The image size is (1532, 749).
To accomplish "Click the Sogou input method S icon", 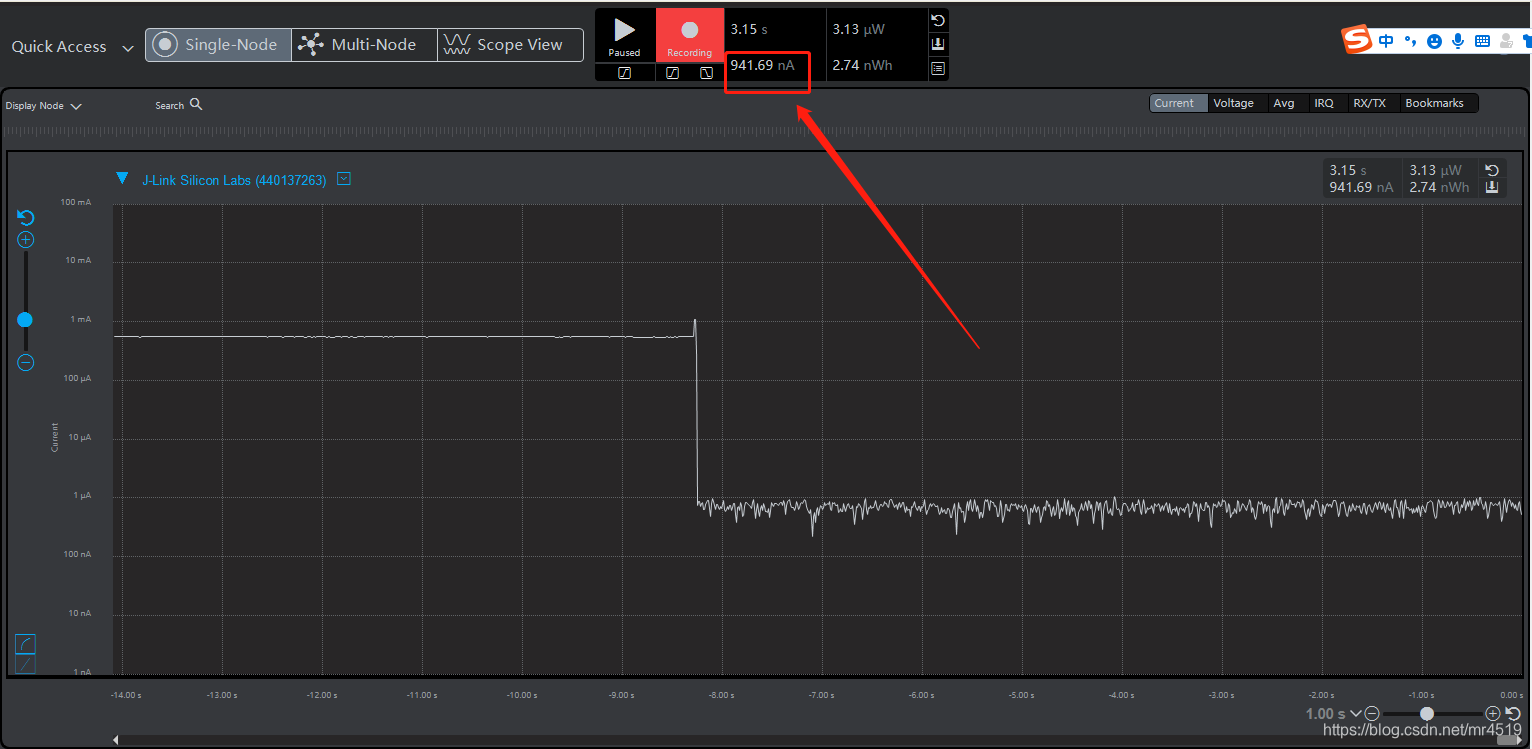I will coord(1356,41).
